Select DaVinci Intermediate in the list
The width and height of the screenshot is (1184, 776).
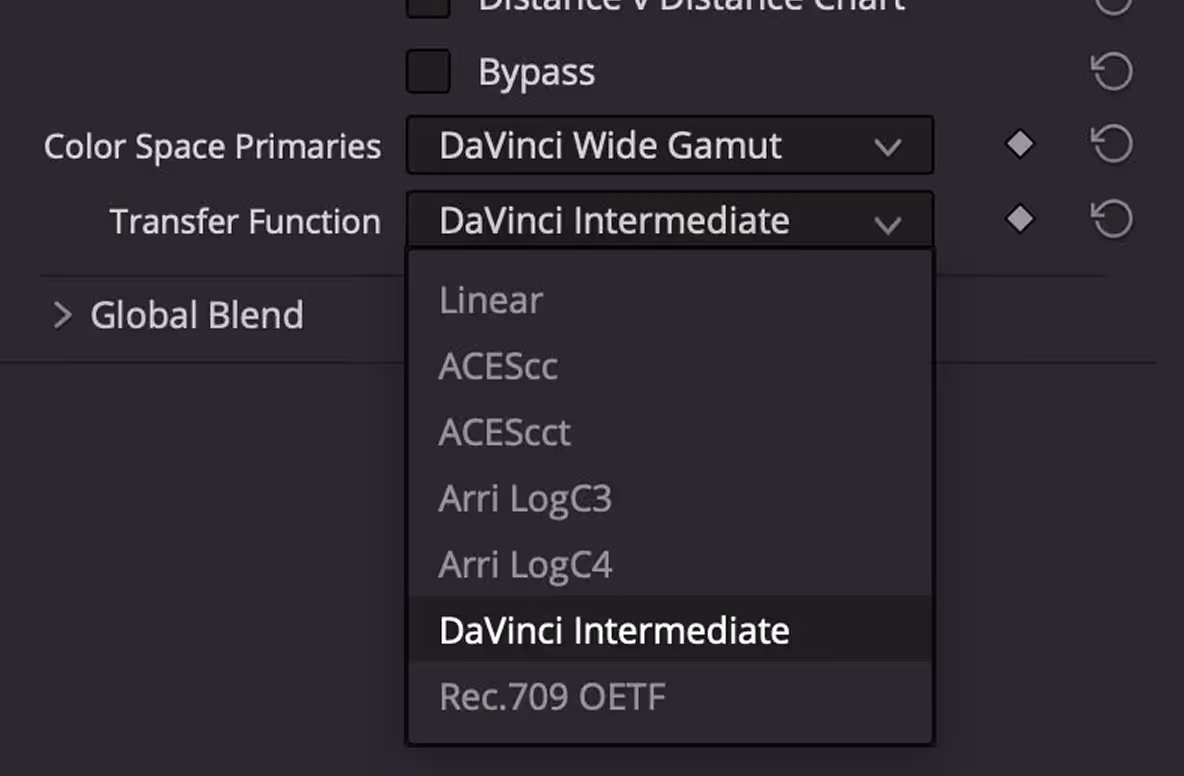[x=614, y=631]
